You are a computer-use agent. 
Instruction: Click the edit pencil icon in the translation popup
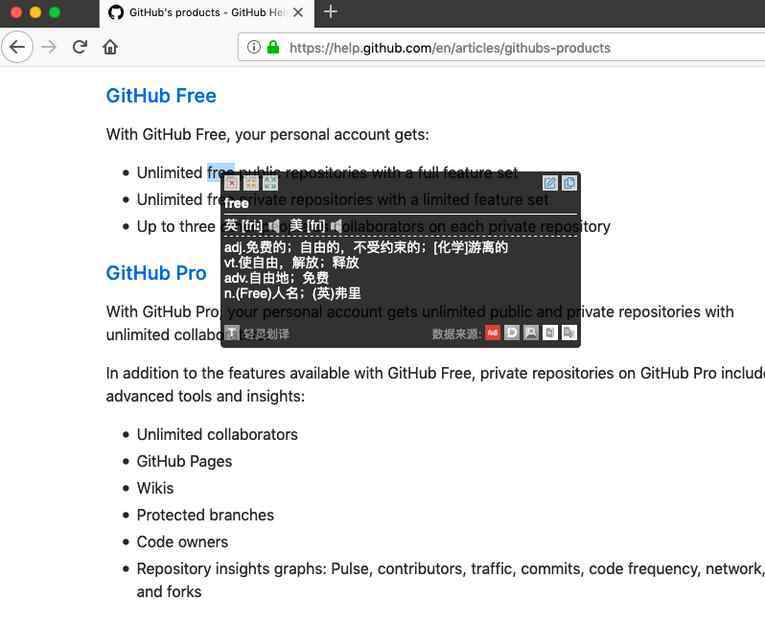pos(550,183)
